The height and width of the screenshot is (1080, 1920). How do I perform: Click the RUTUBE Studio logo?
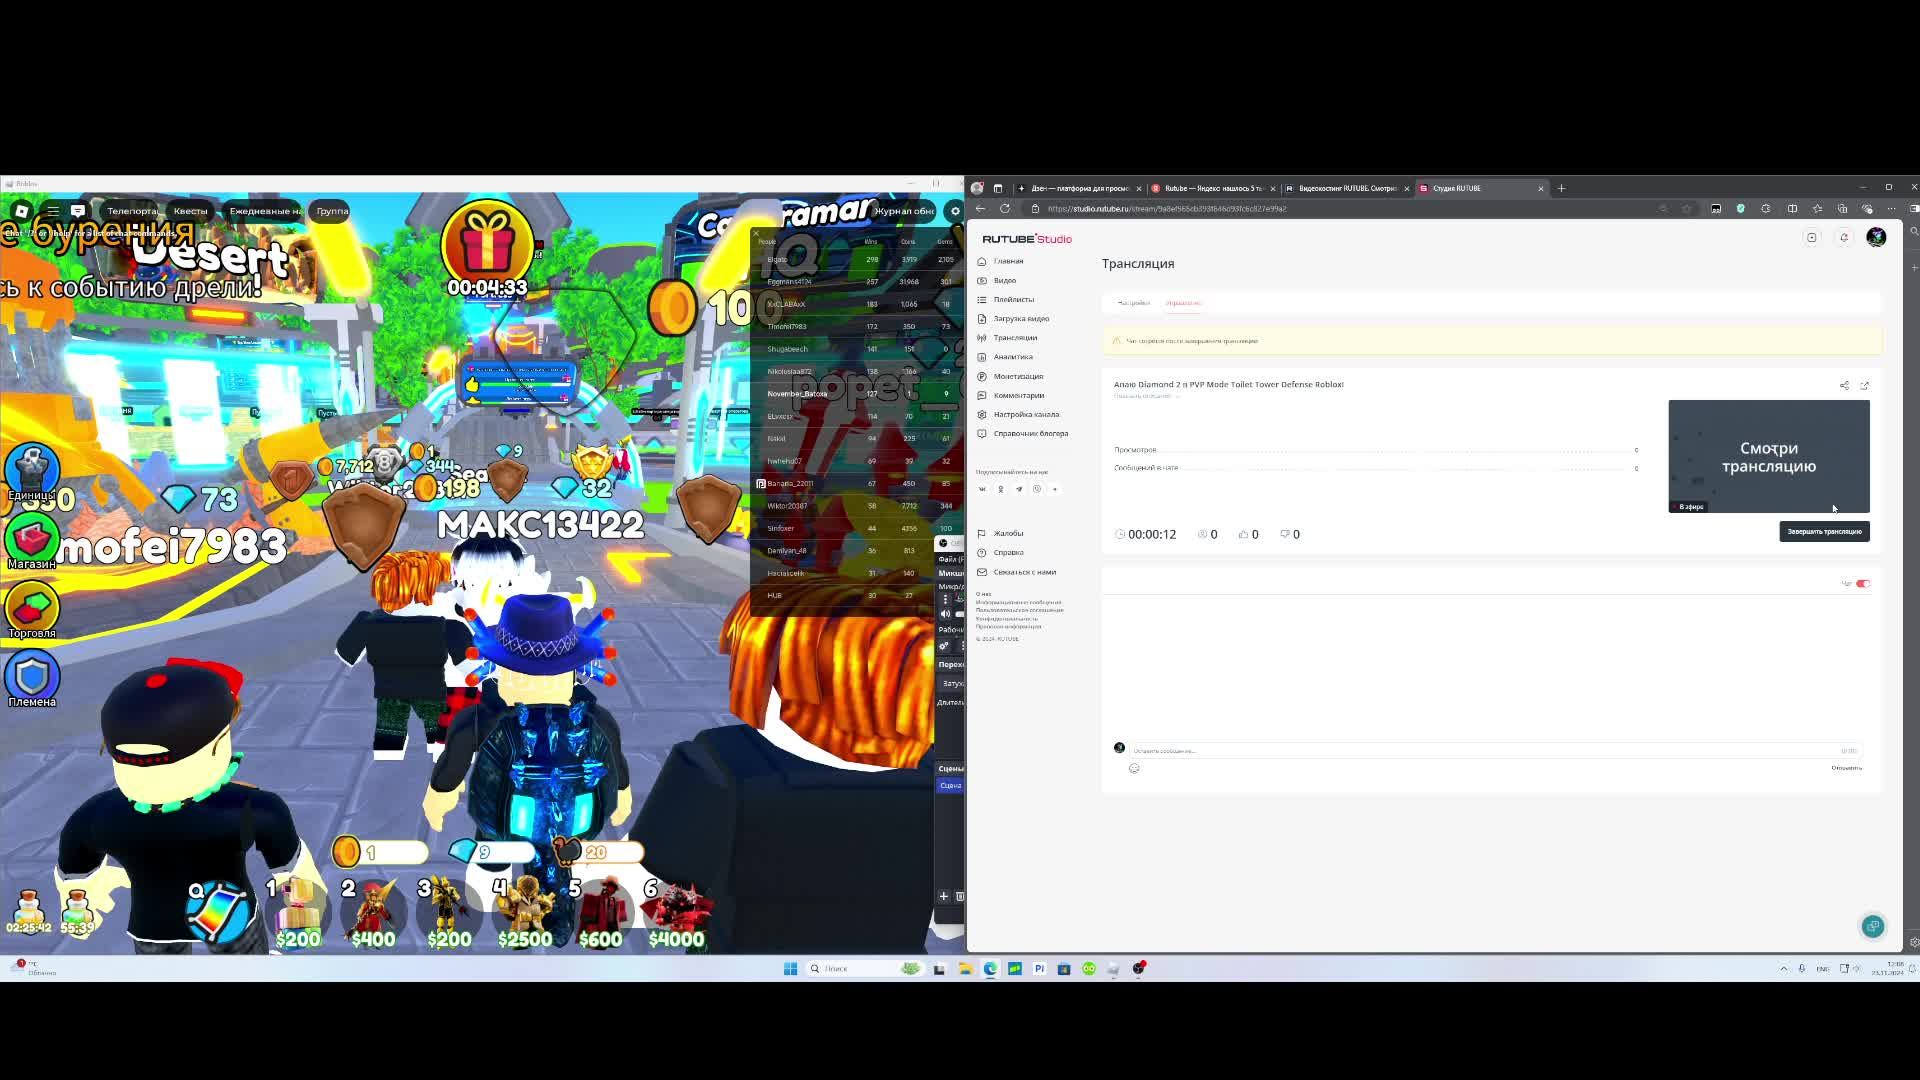click(1026, 239)
